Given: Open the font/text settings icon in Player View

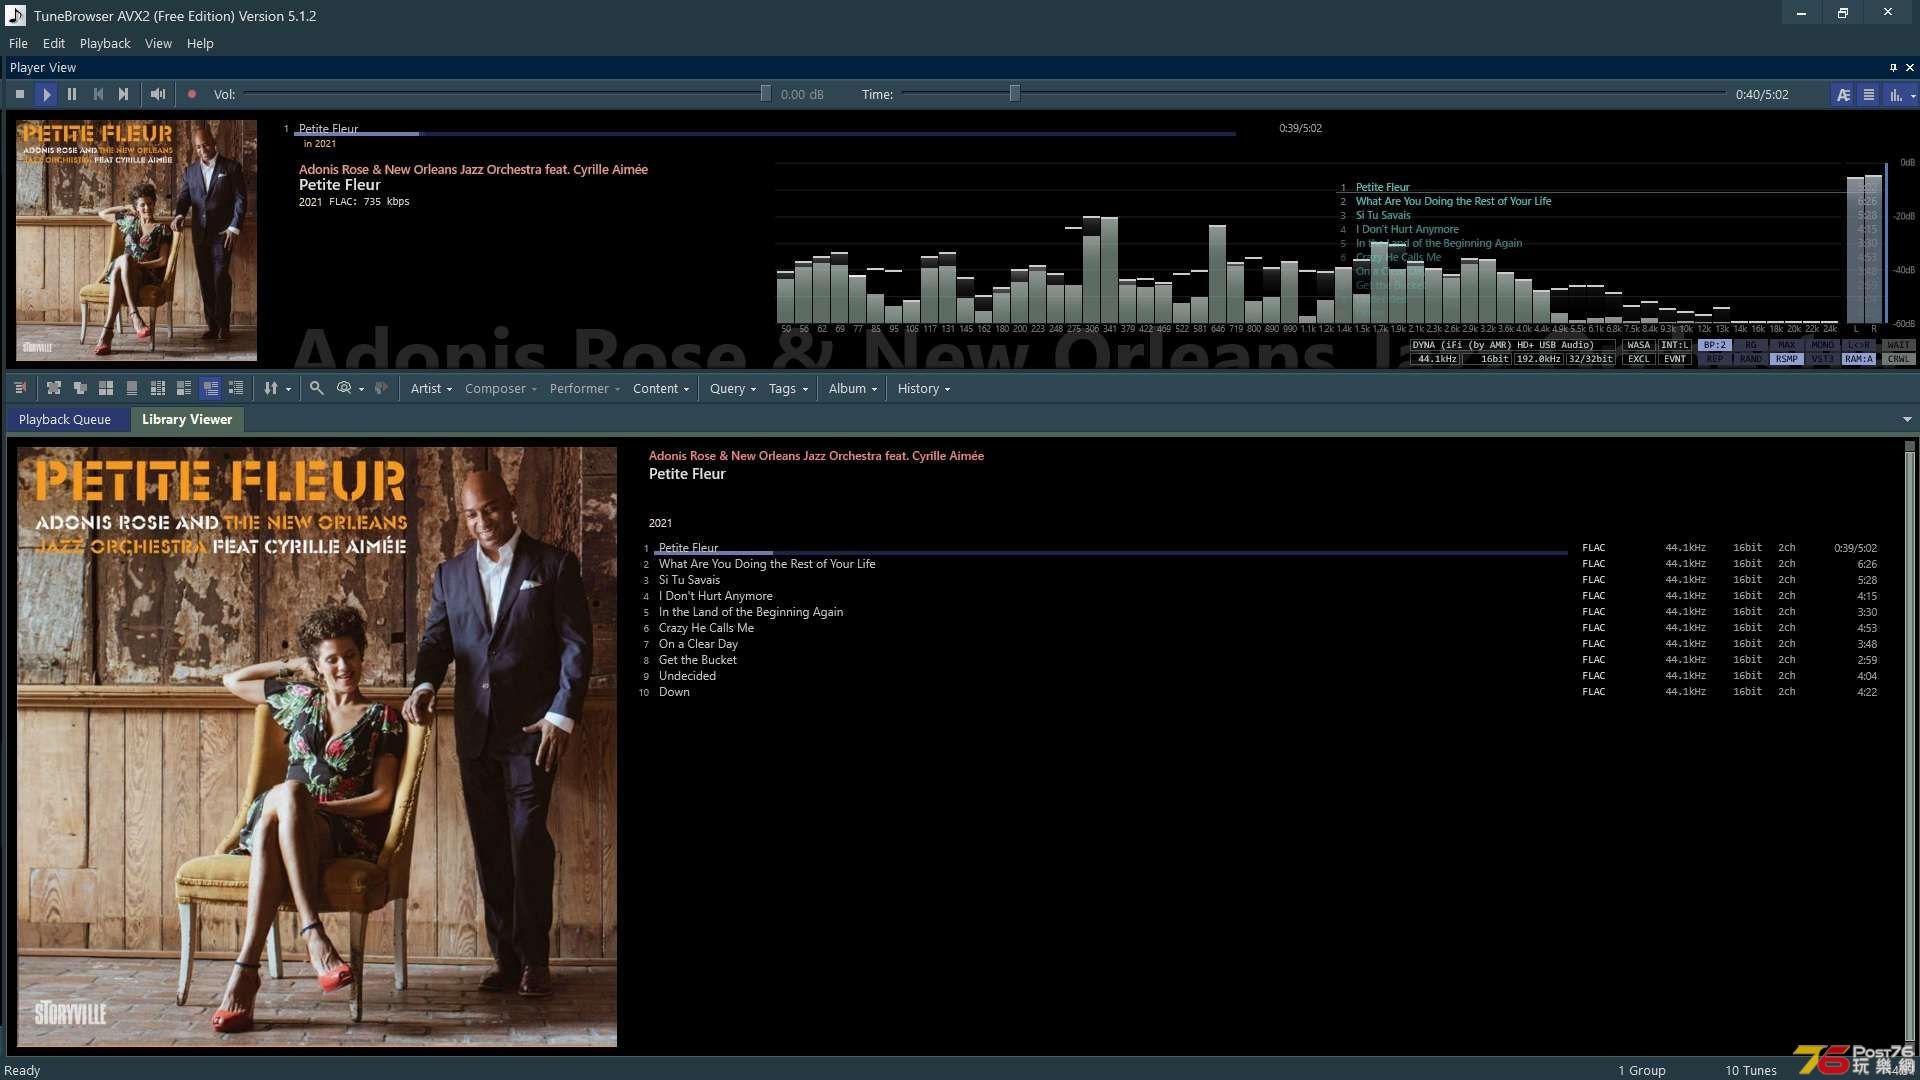Looking at the screenshot, I should tap(1843, 95).
